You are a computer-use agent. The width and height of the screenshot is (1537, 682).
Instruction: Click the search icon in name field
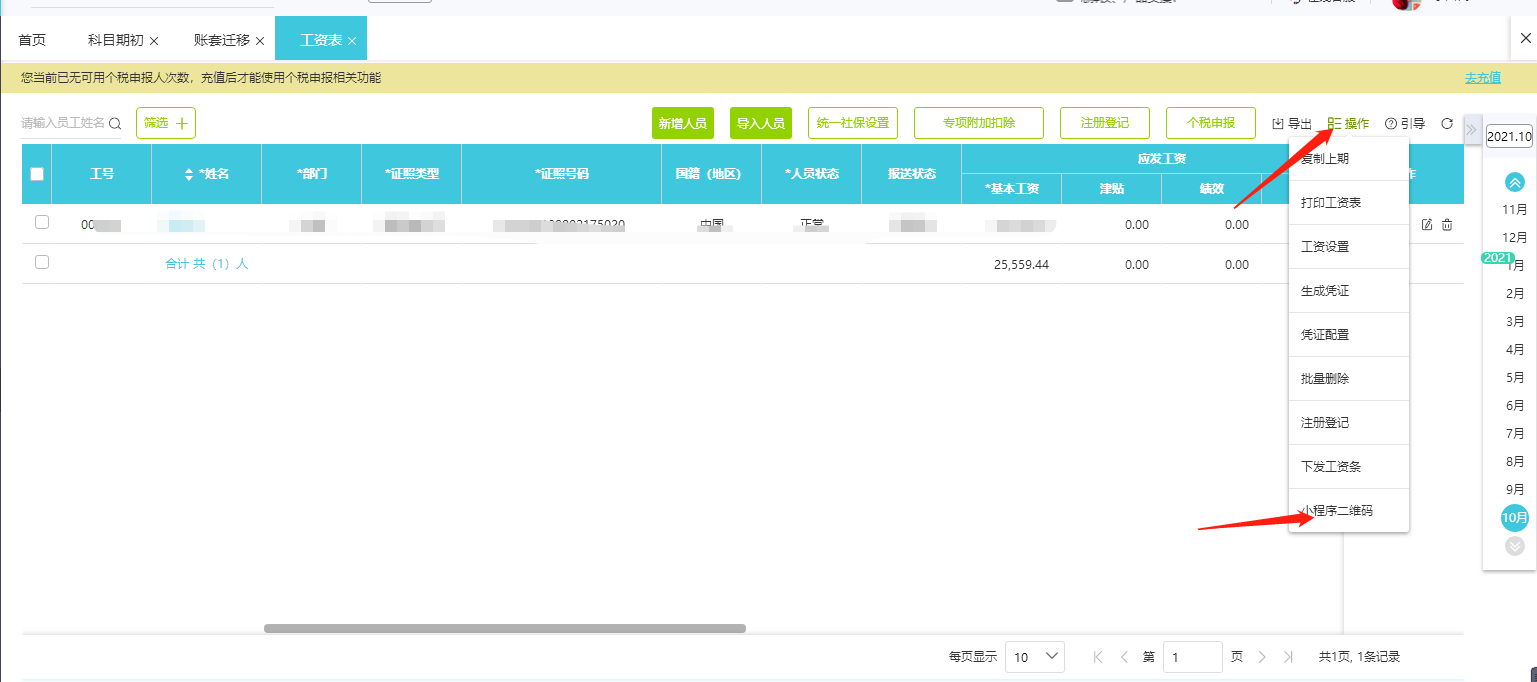click(115, 124)
